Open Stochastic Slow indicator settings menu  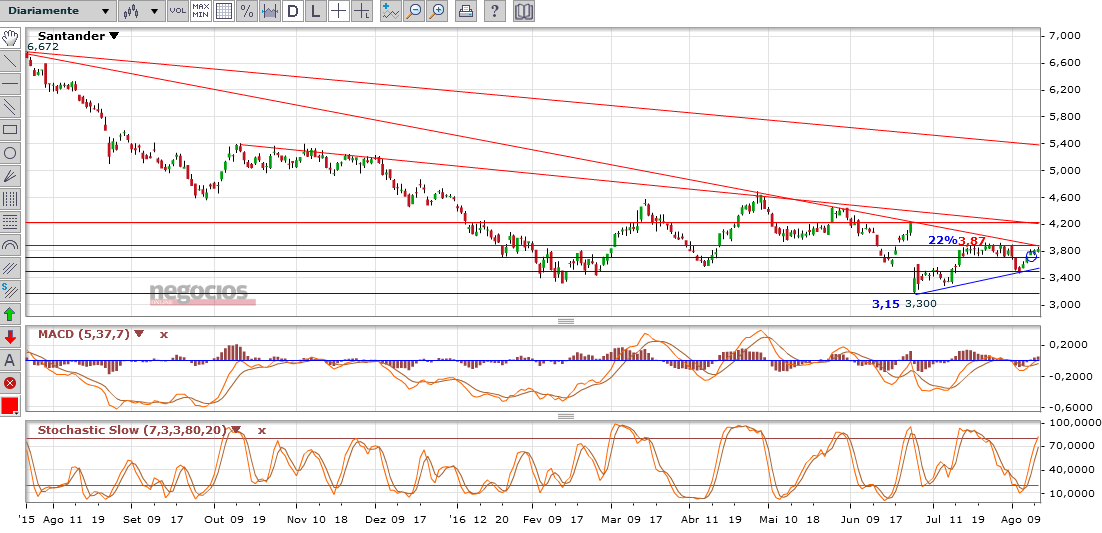click(236, 430)
